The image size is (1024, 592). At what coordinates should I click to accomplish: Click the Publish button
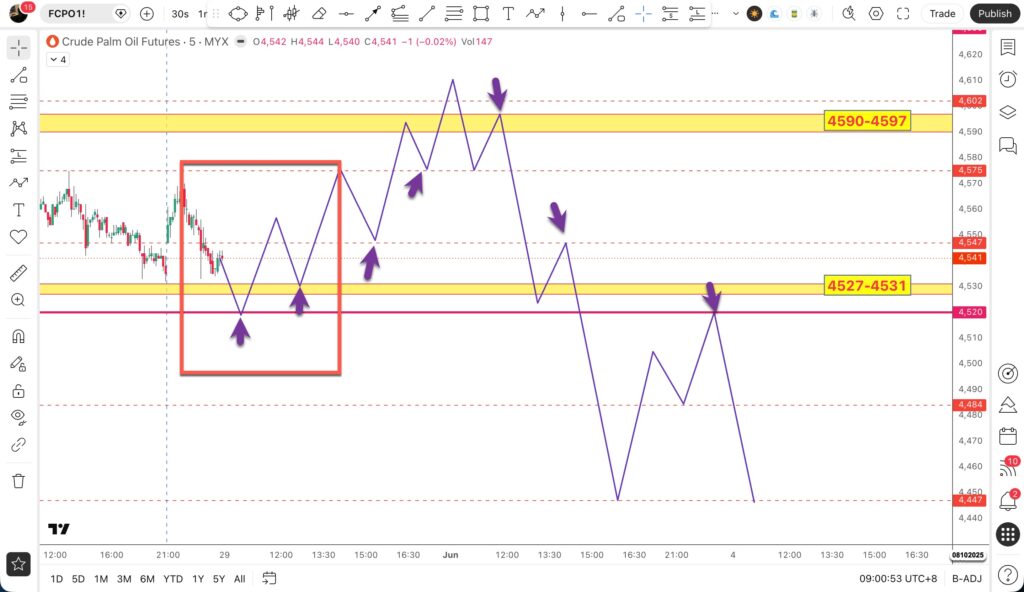[x=994, y=14]
